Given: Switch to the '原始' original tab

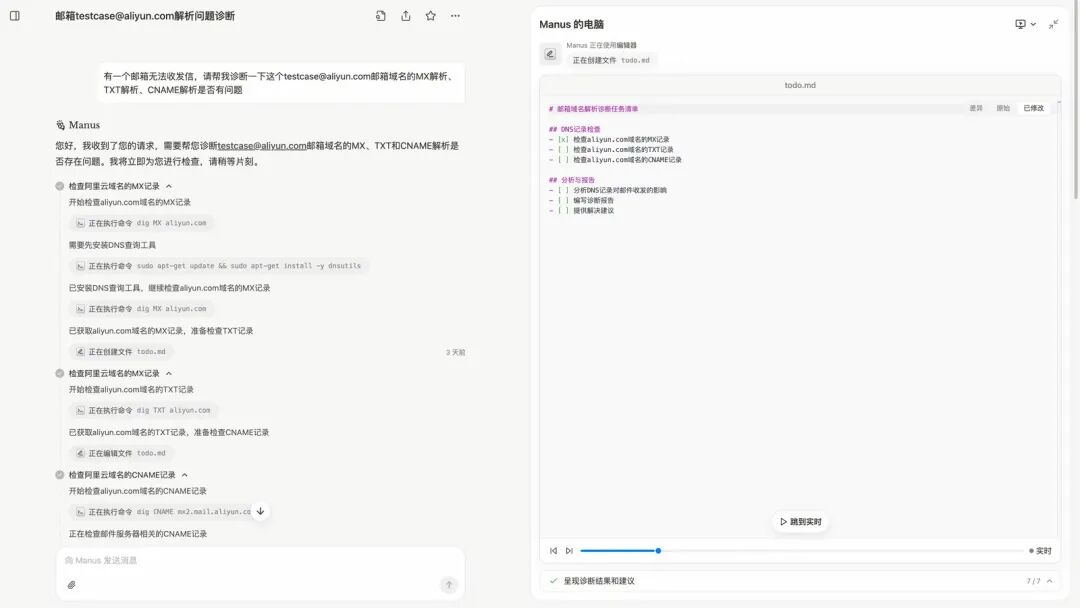Looking at the screenshot, I should 1003,108.
